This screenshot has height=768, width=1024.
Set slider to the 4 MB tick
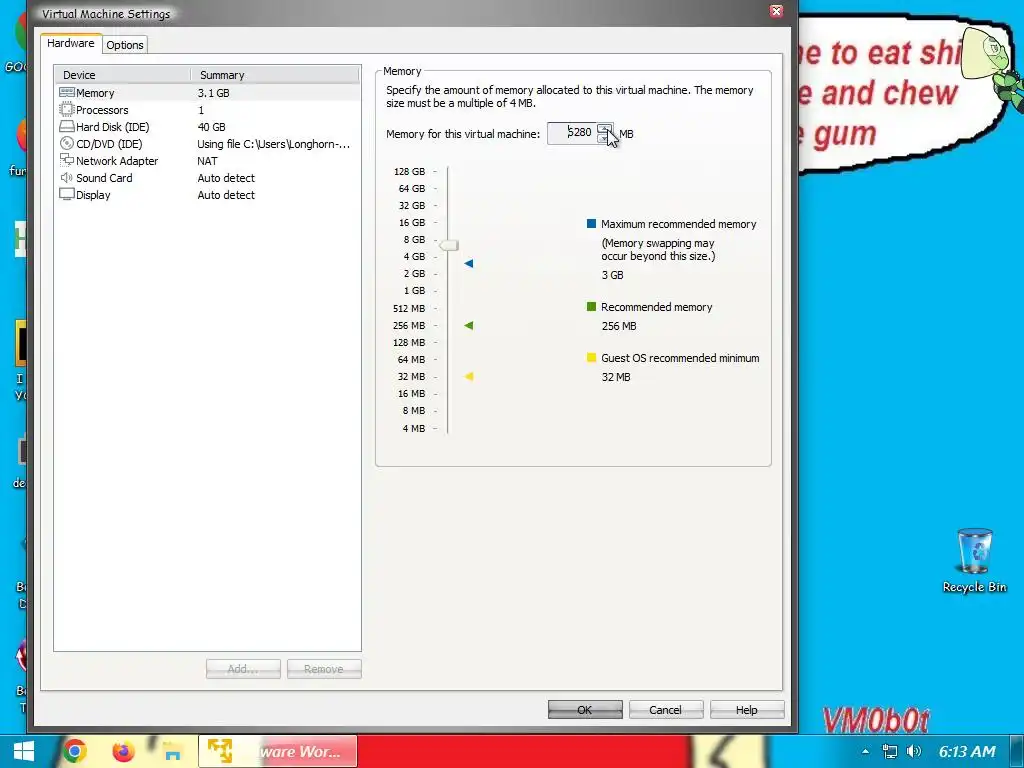click(x=435, y=428)
